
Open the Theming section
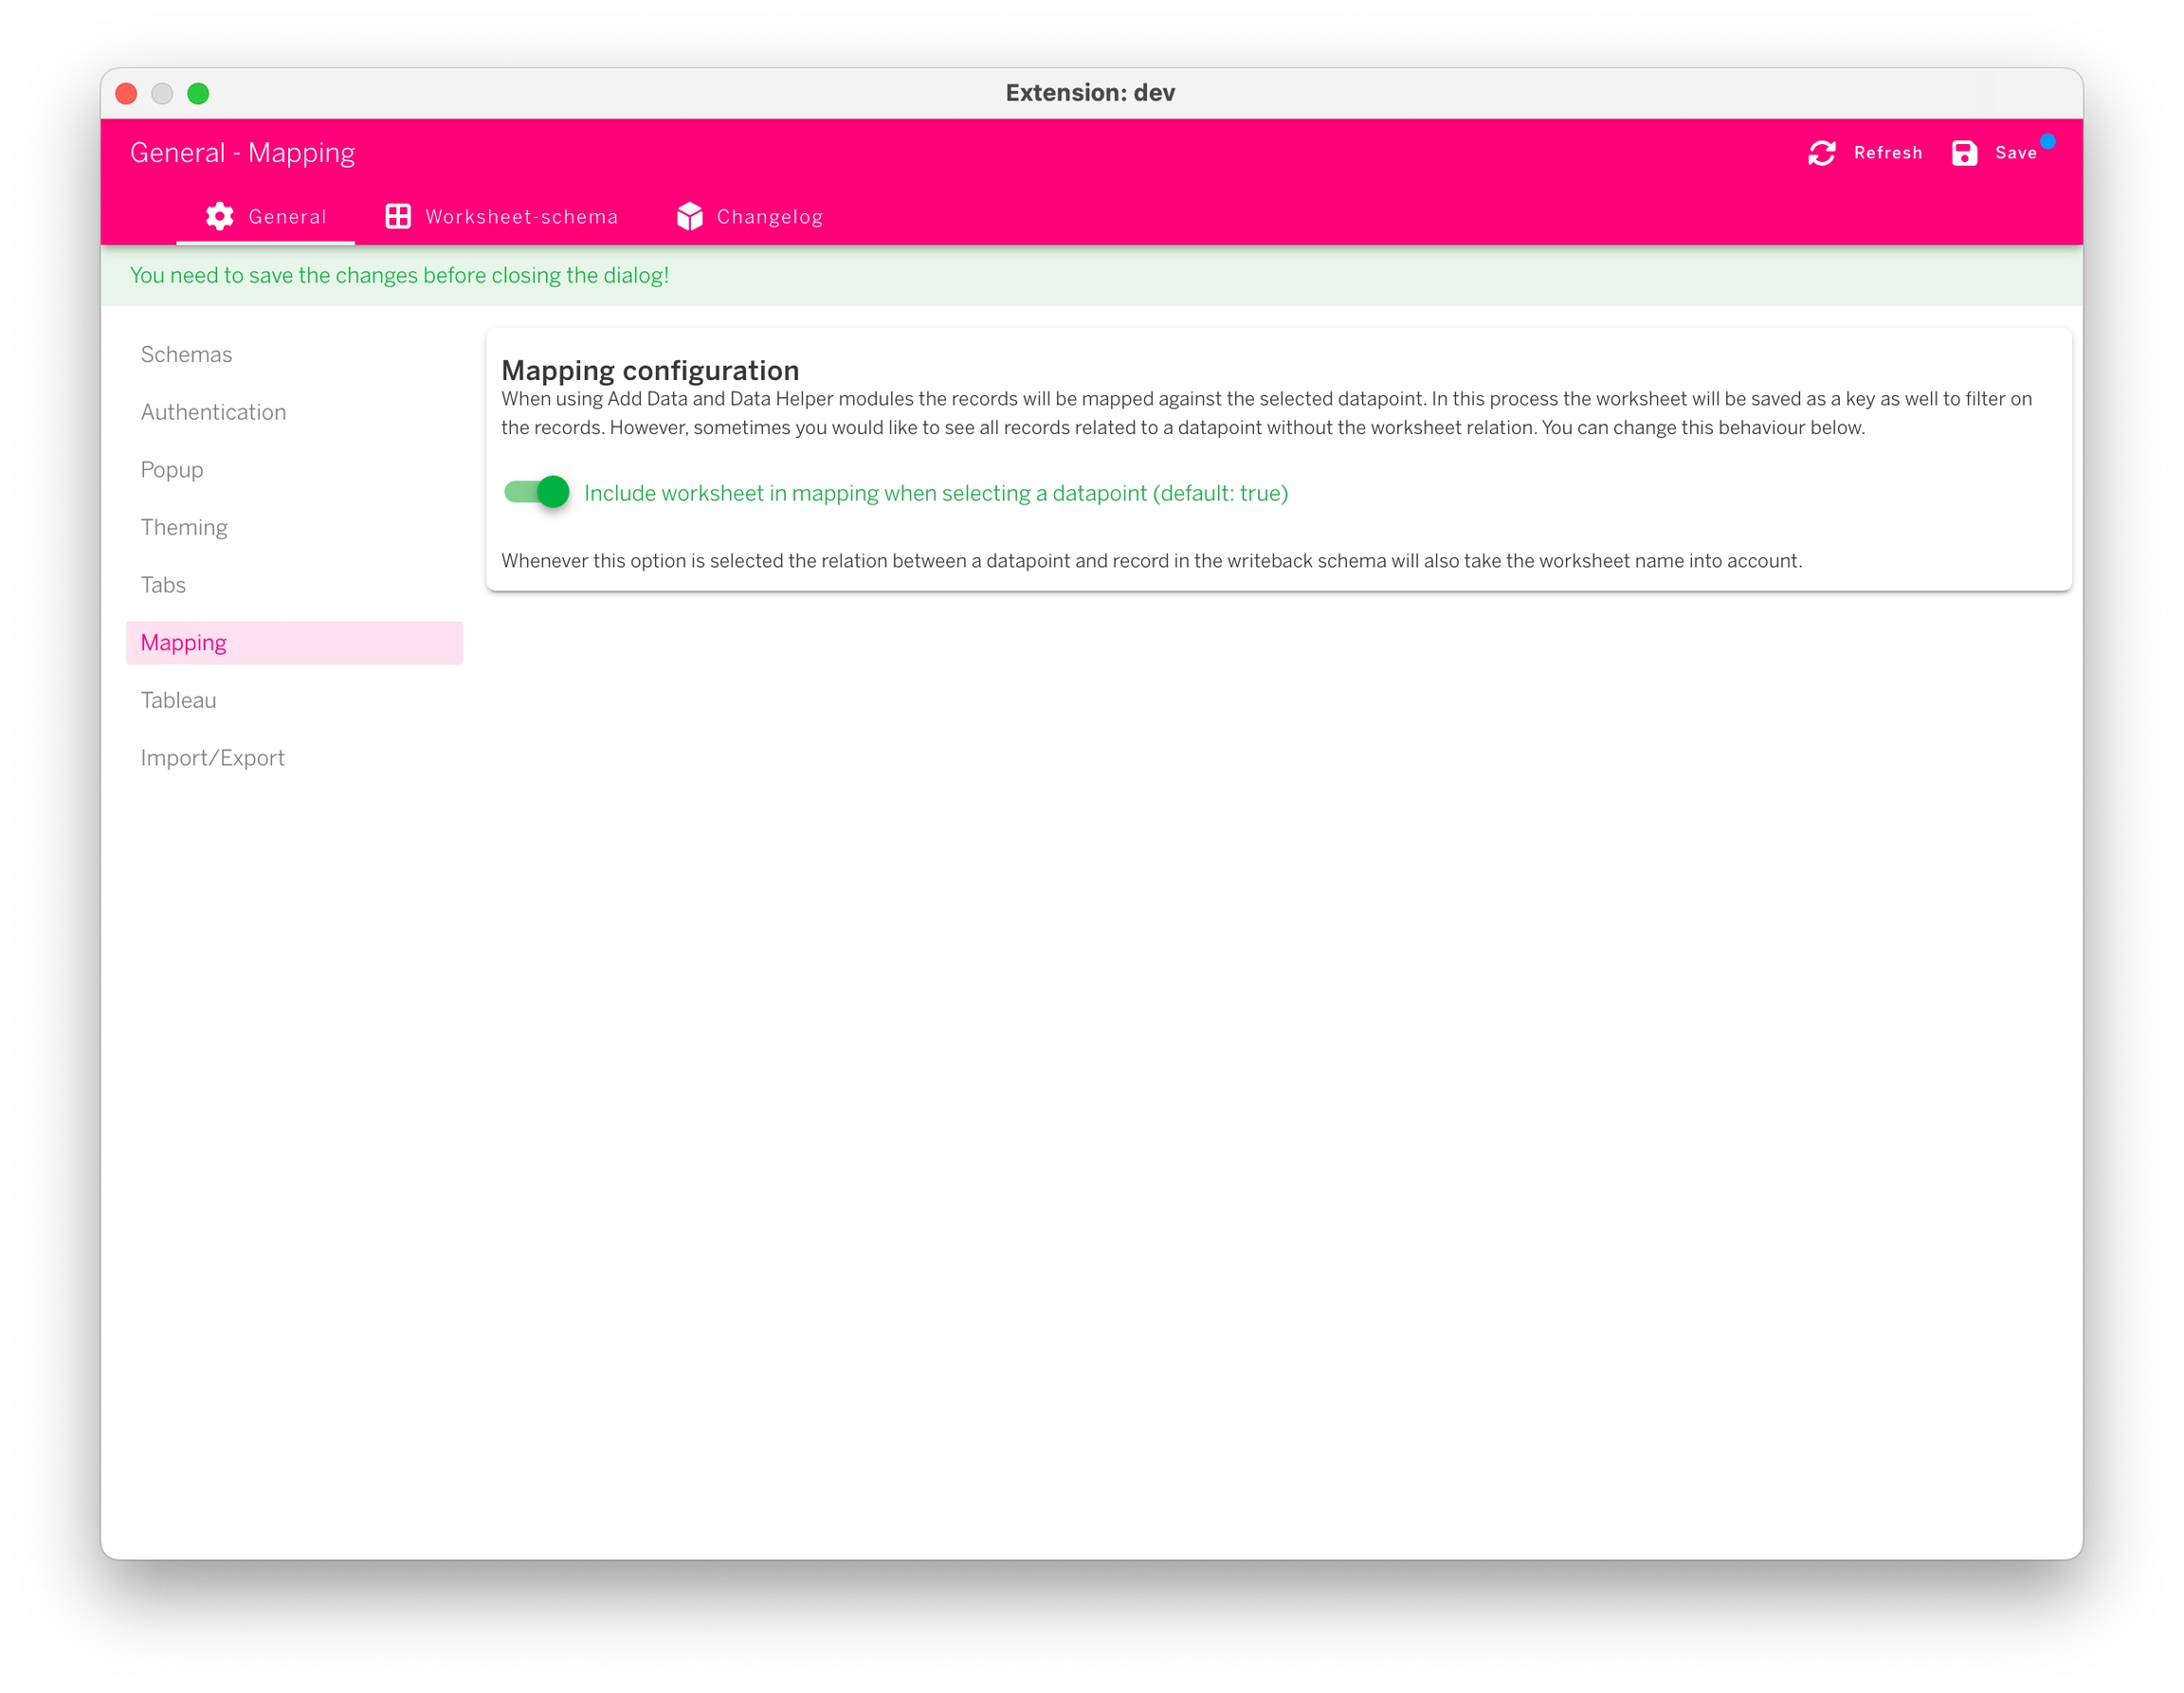tap(184, 527)
